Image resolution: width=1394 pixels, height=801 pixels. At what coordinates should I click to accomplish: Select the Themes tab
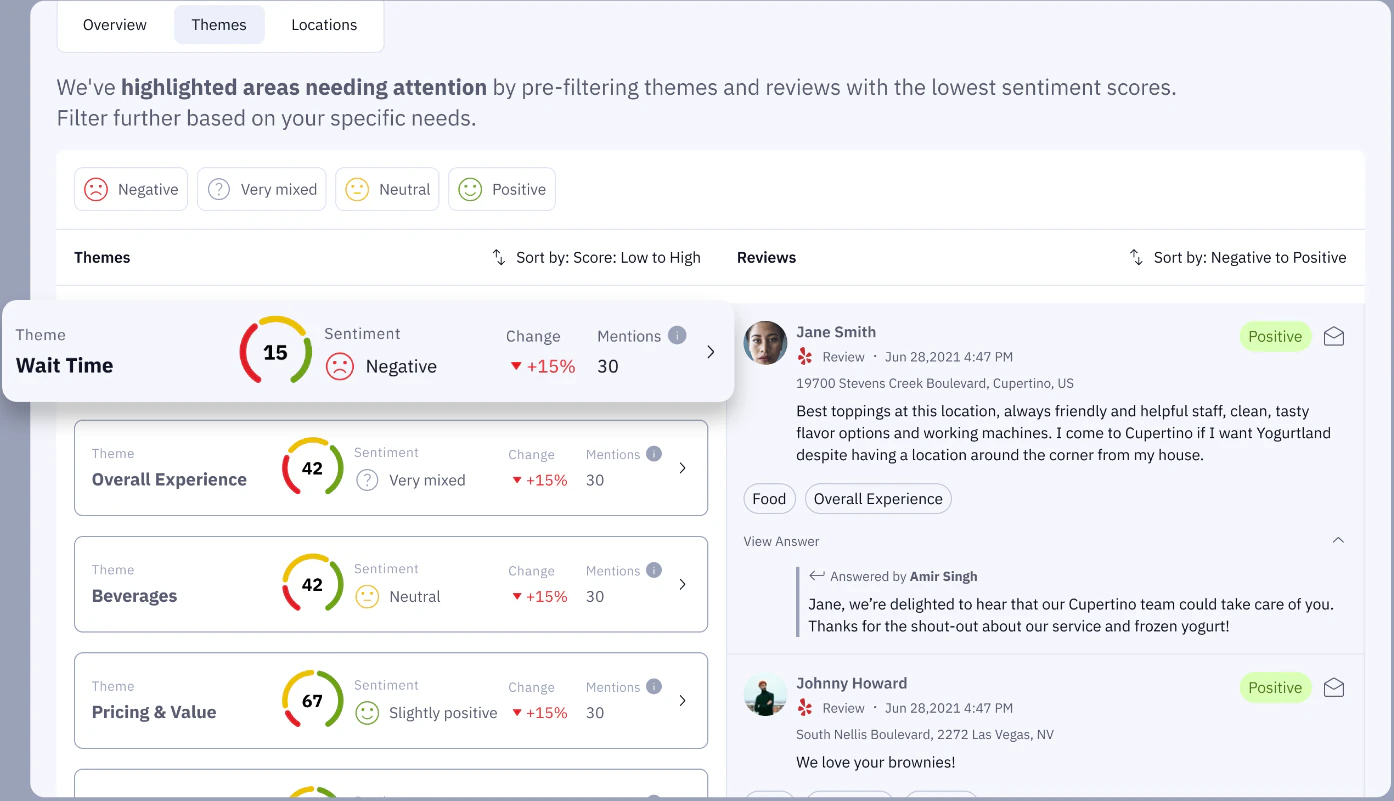pos(219,25)
